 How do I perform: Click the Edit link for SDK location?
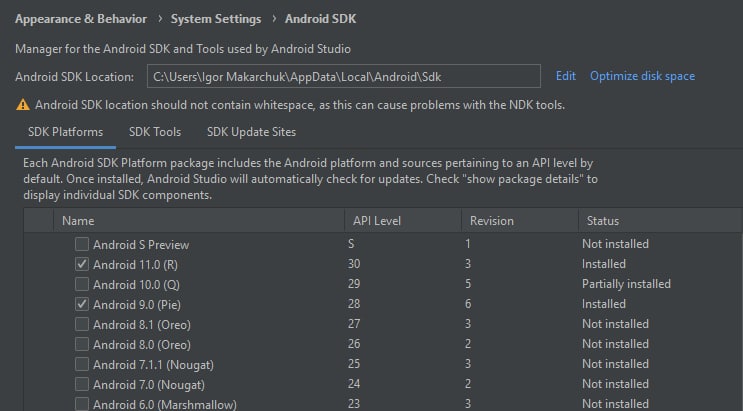566,76
